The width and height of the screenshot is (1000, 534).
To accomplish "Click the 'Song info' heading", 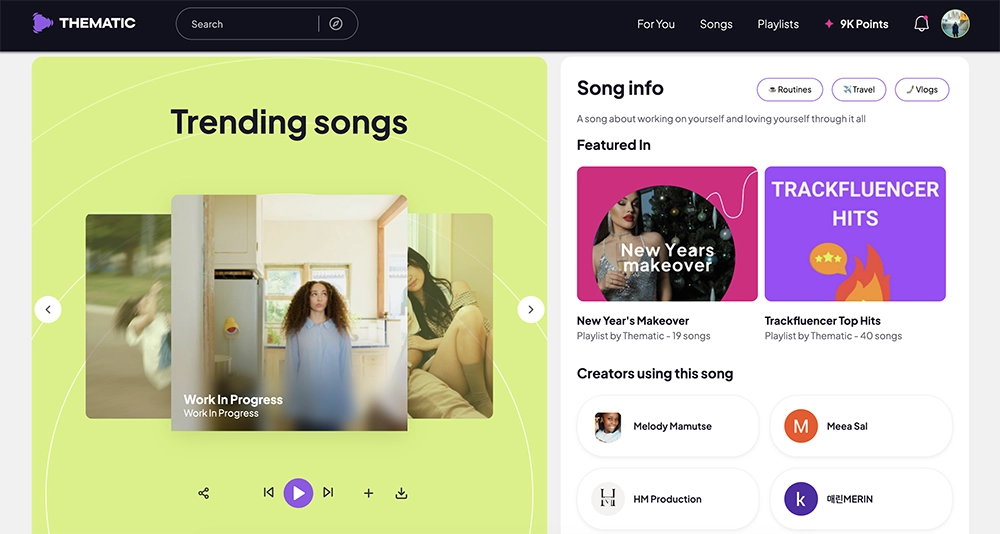I will click(x=620, y=88).
